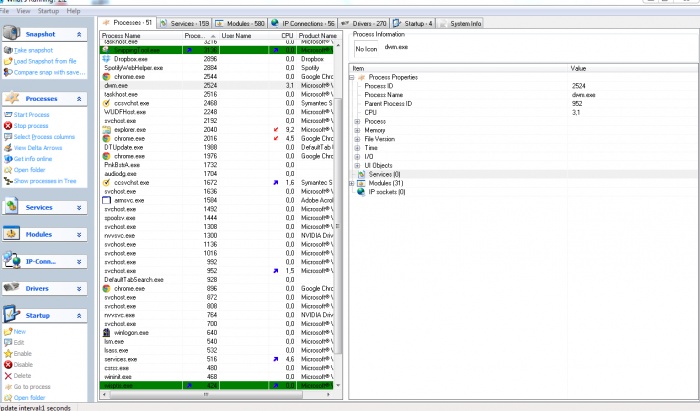Click the Show processes in Tree icon
This screenshot has height=411, width=700.
(8, 181)
